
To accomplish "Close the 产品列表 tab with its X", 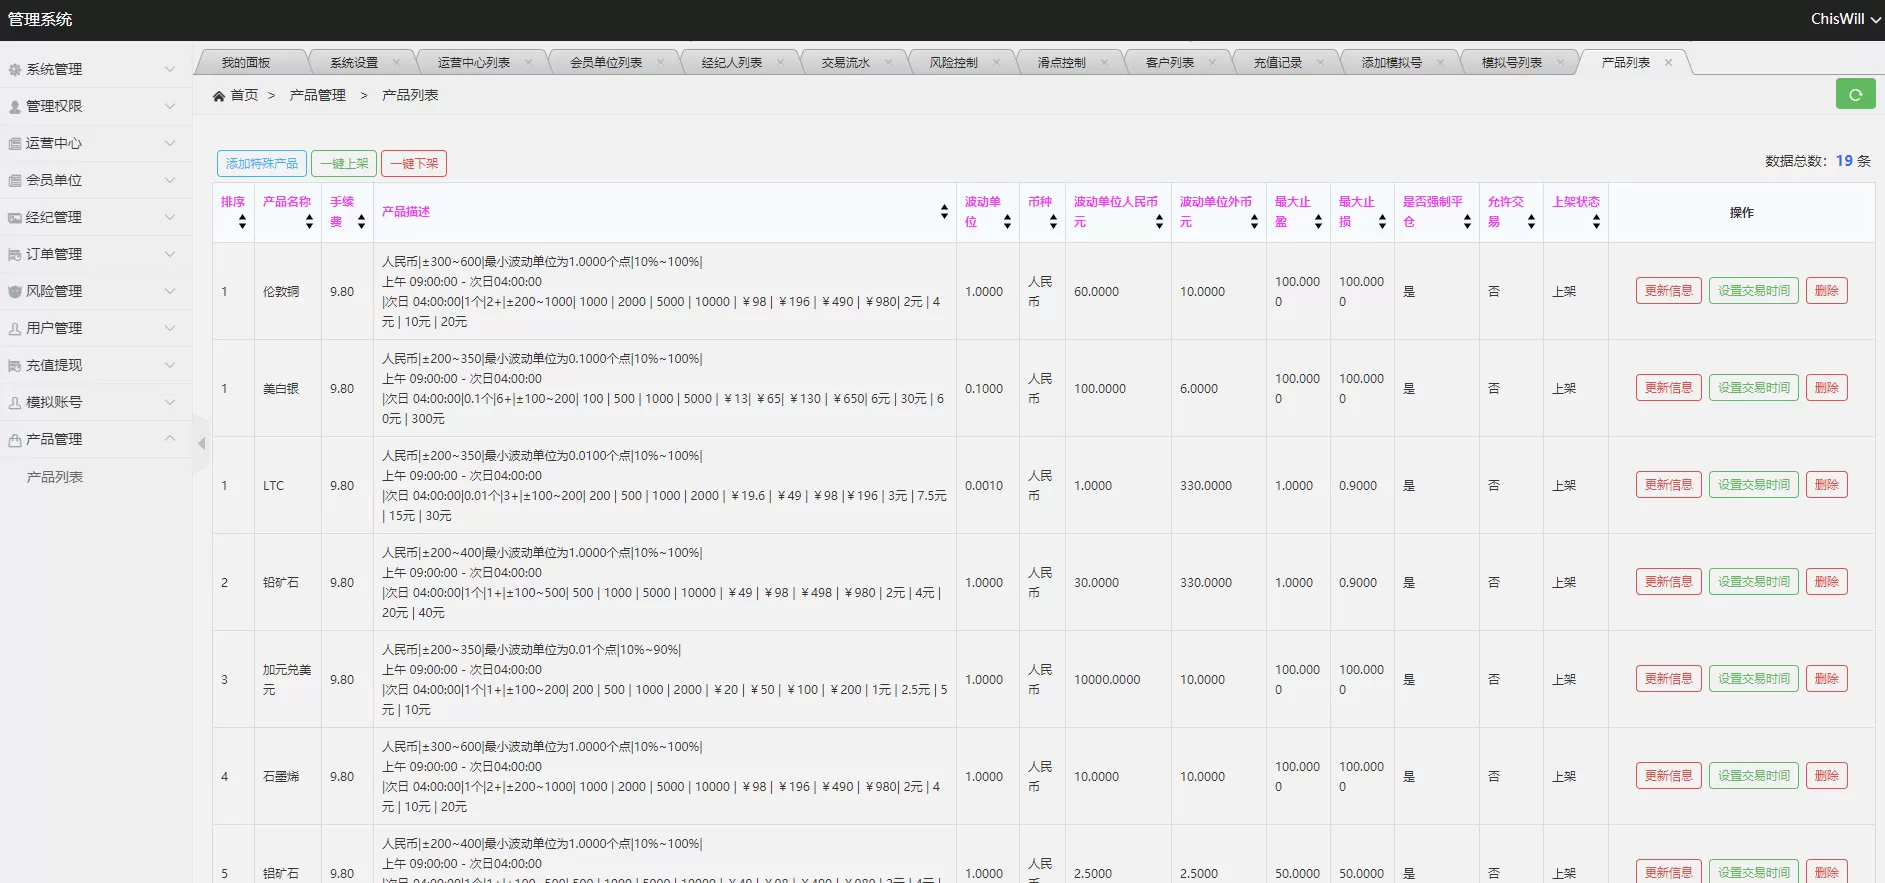I will pos(1668,63).
